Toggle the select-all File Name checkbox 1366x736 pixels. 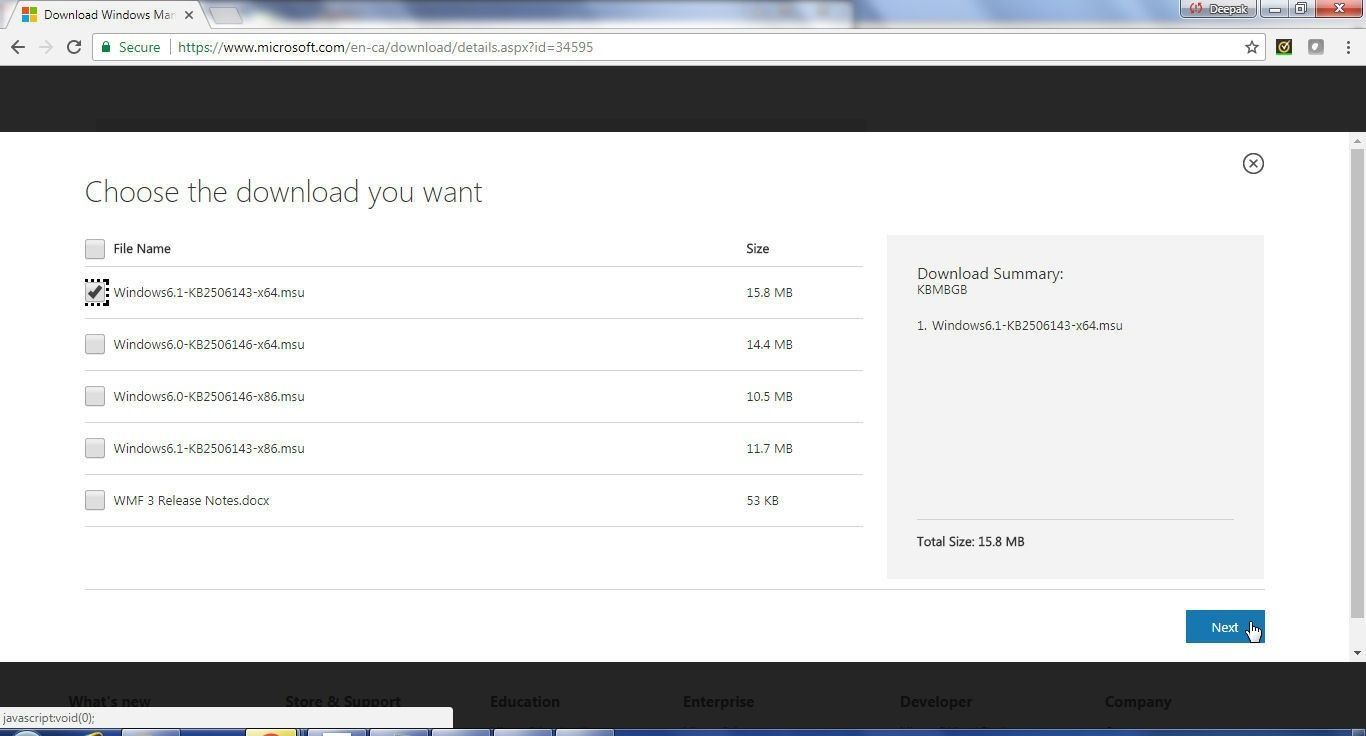[95, 248]
